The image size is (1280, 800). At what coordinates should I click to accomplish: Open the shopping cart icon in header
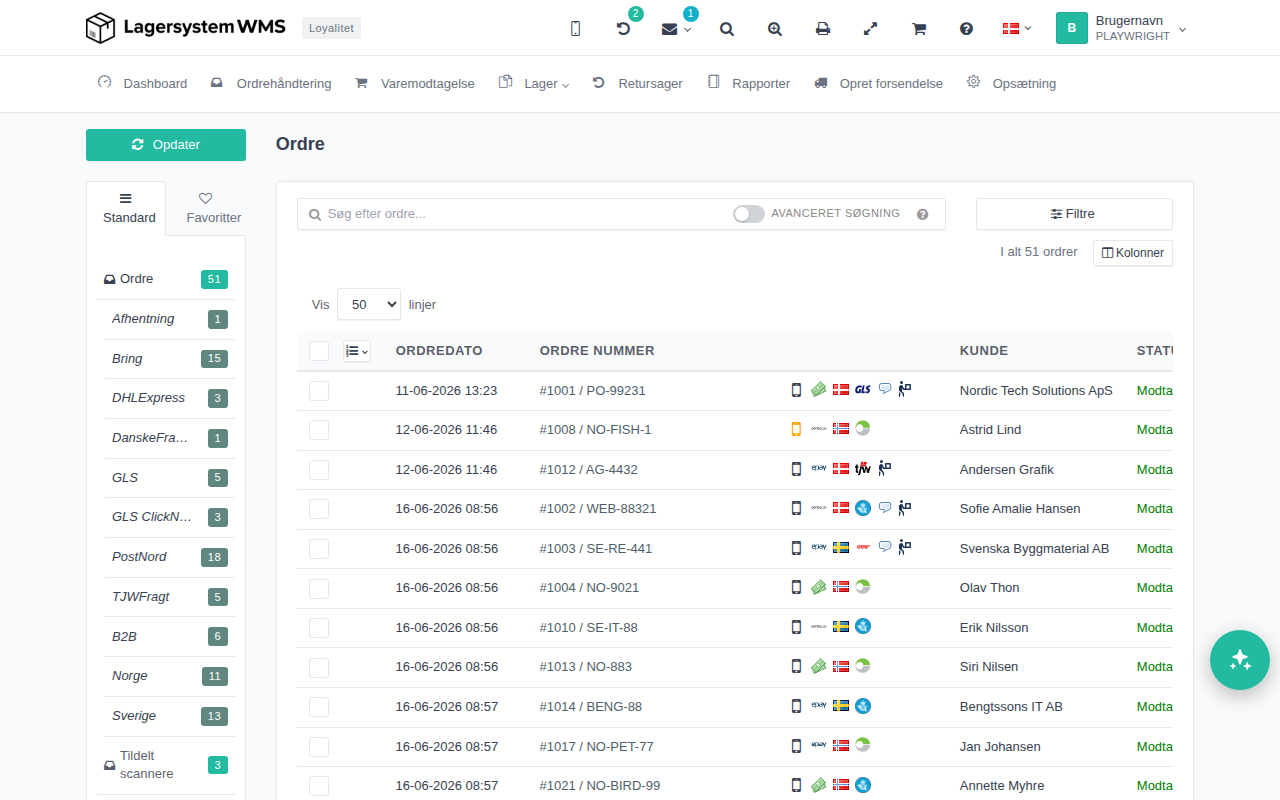[x=918, y=29]
